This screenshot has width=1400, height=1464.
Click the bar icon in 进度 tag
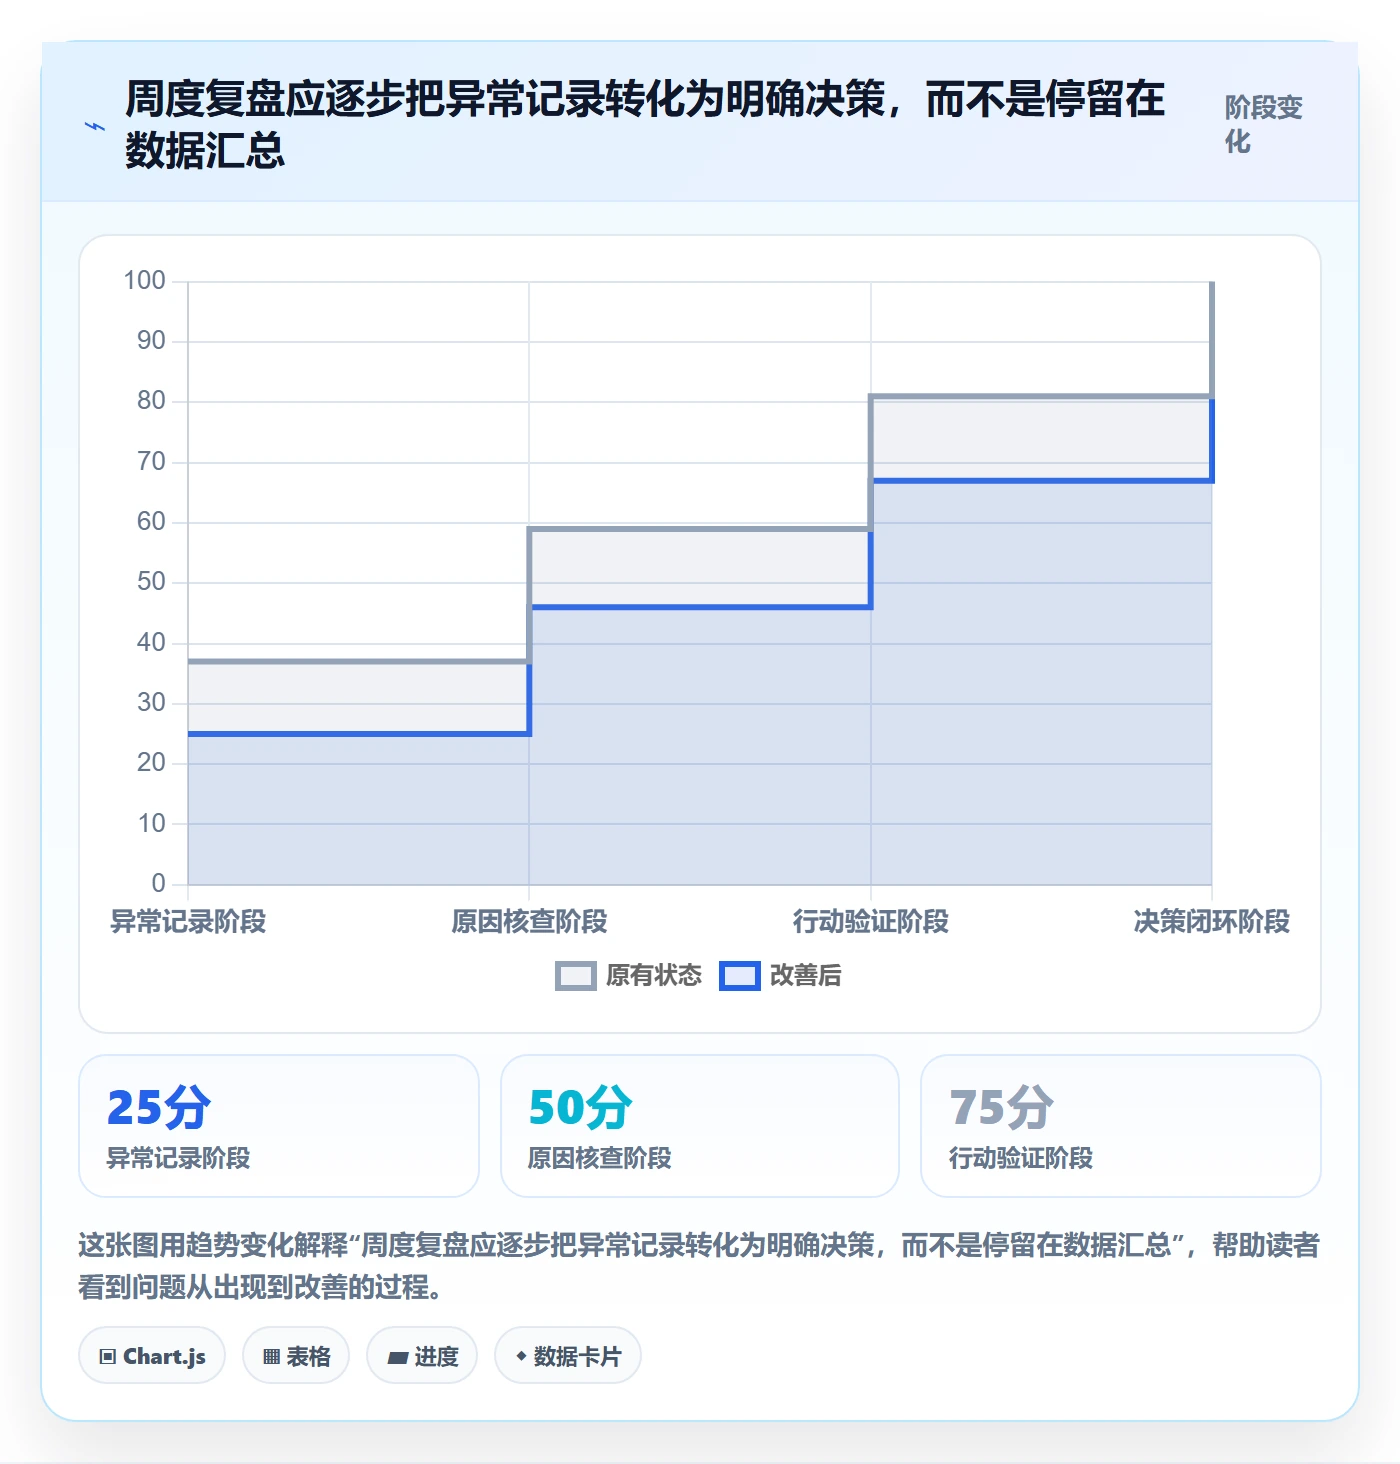[398, 1358]
